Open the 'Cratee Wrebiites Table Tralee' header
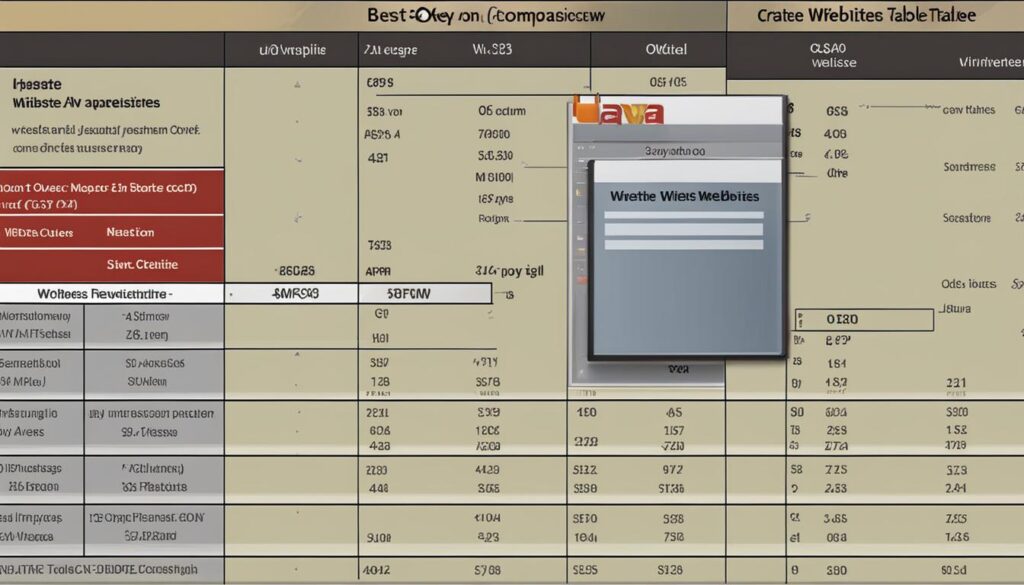Screen dimensions: 1024x585 pyautogui.click(x=867, y=16)
